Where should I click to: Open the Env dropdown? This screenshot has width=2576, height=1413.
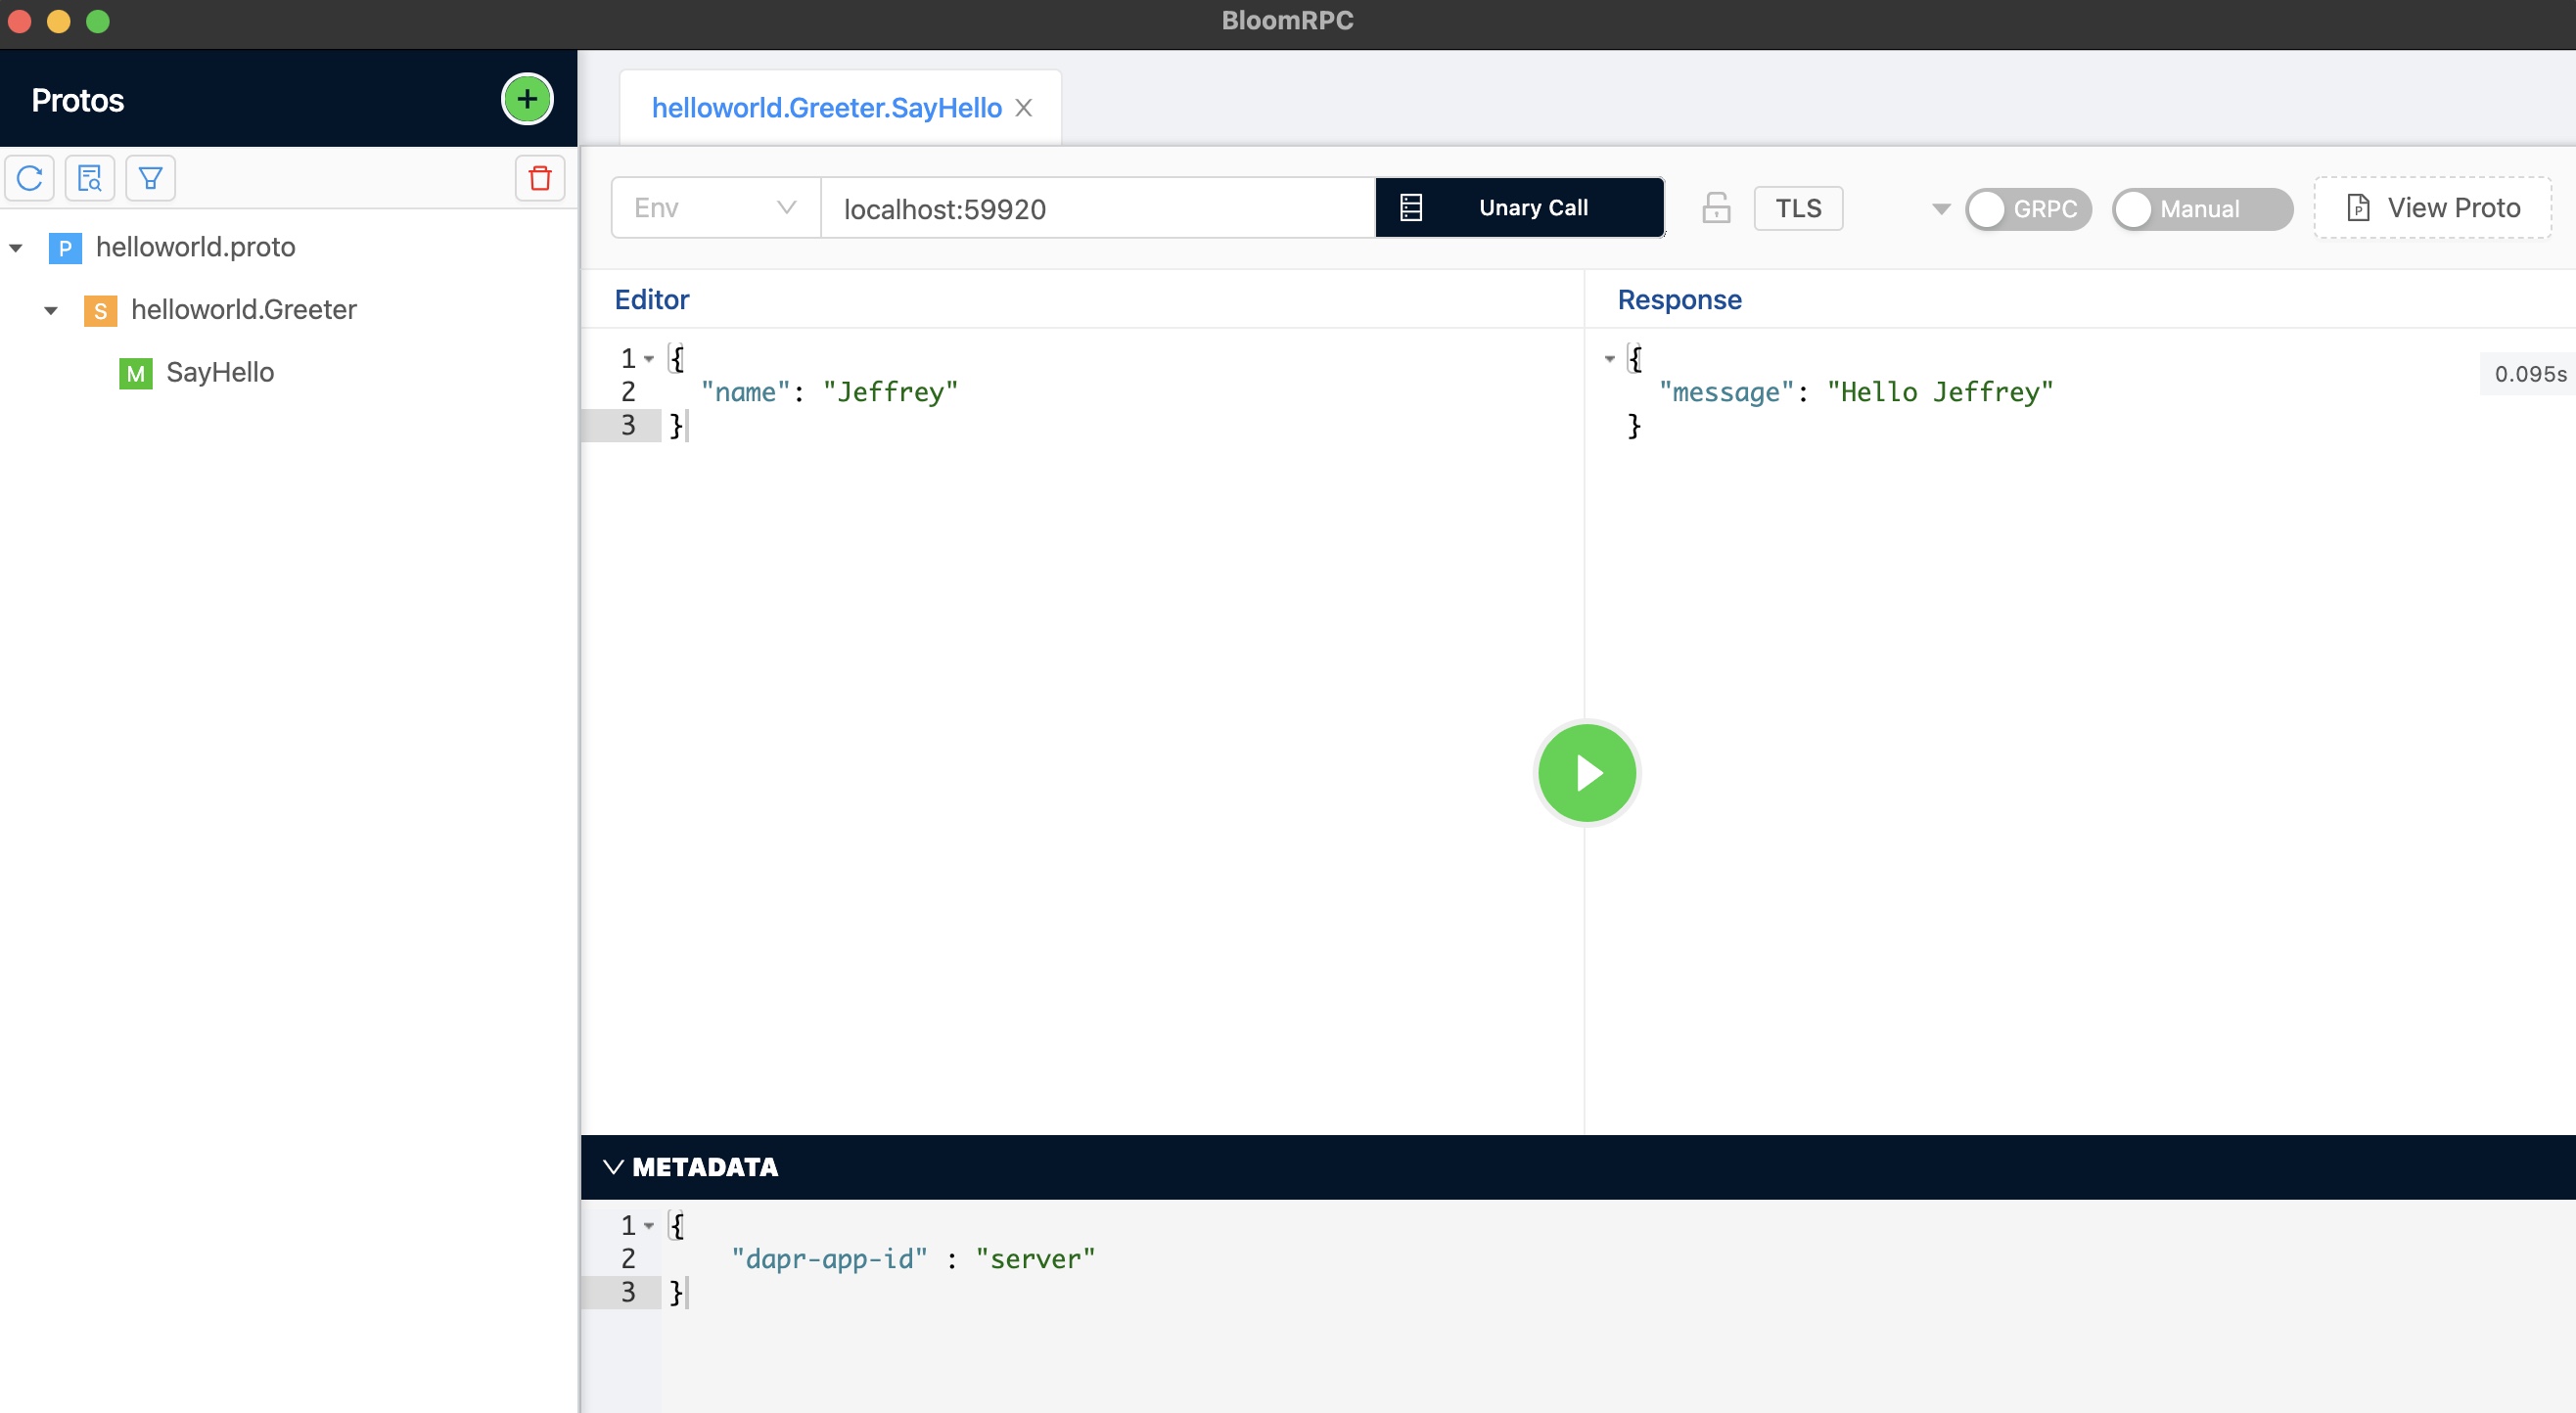715,208
